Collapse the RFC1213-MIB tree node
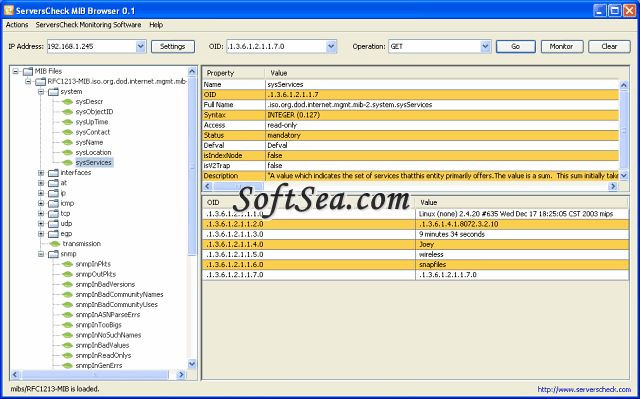This screenshot has height=399, width=640. click(x=28, y=82)
